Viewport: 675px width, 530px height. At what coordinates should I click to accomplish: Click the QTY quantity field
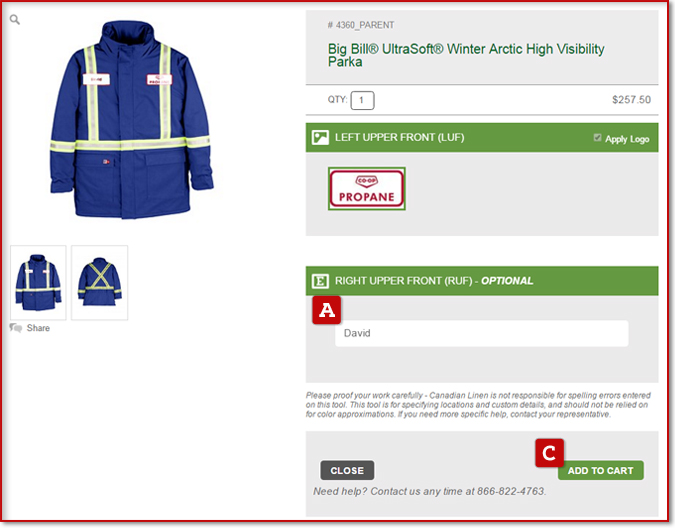362,100
